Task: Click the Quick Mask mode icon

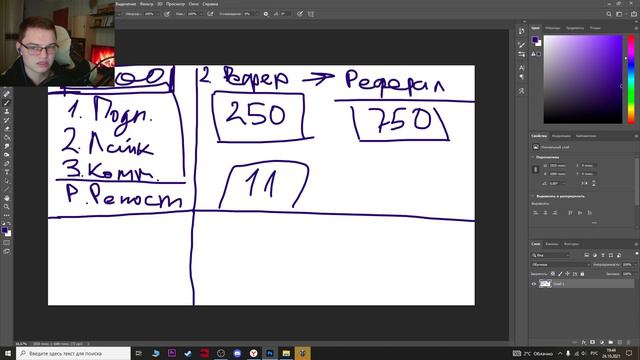Action: coord(7,242)
